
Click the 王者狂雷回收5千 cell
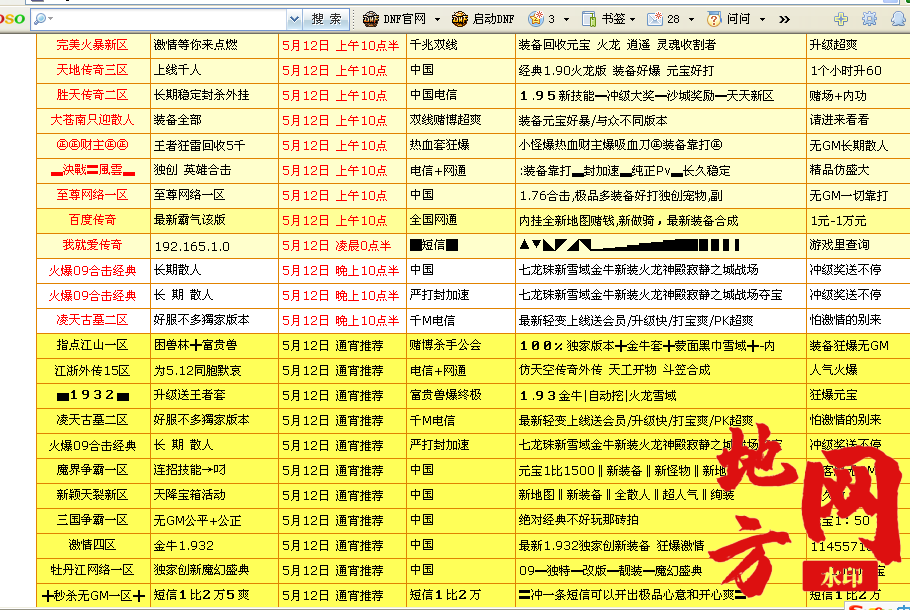[199, 145]
